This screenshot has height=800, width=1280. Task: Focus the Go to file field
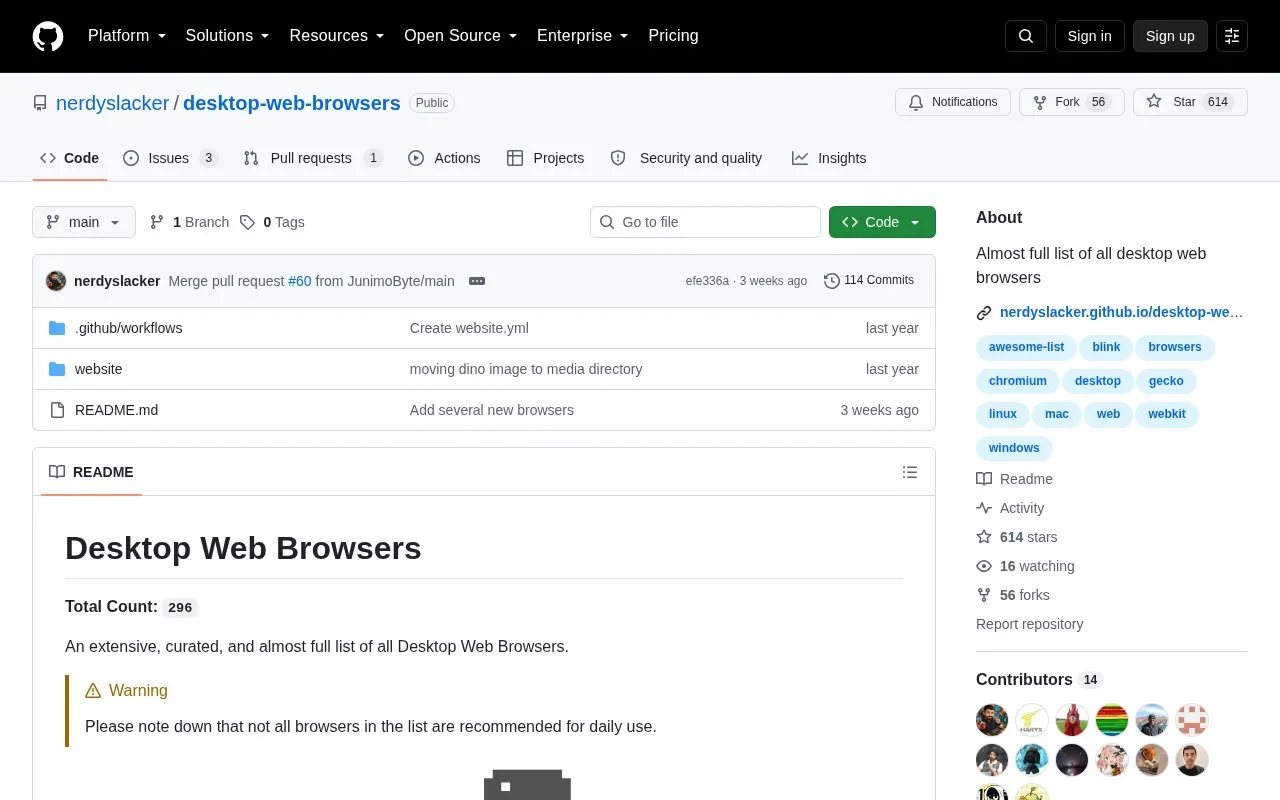[705, 222]
